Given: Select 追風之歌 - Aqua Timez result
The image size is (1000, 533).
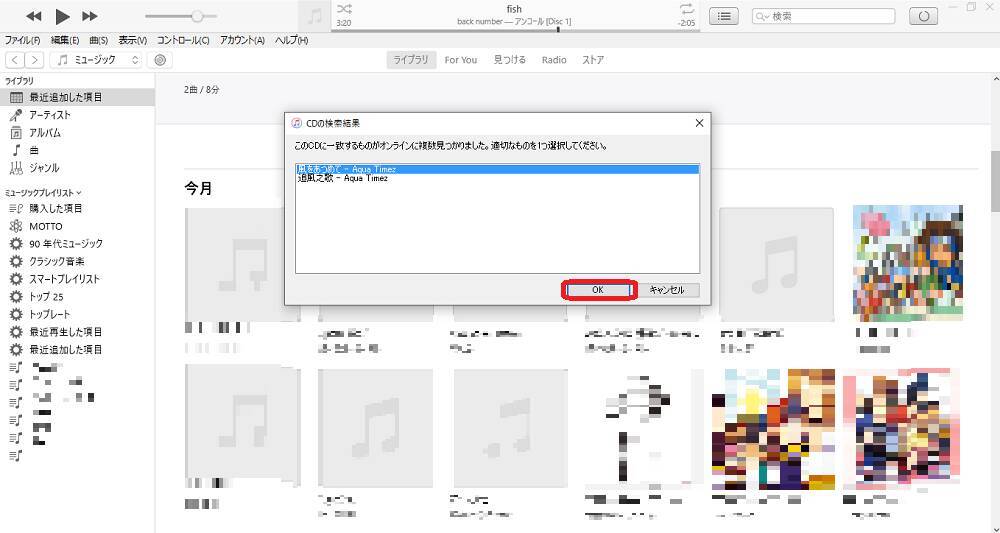Looking at the screenshot, I should point(497,179).
